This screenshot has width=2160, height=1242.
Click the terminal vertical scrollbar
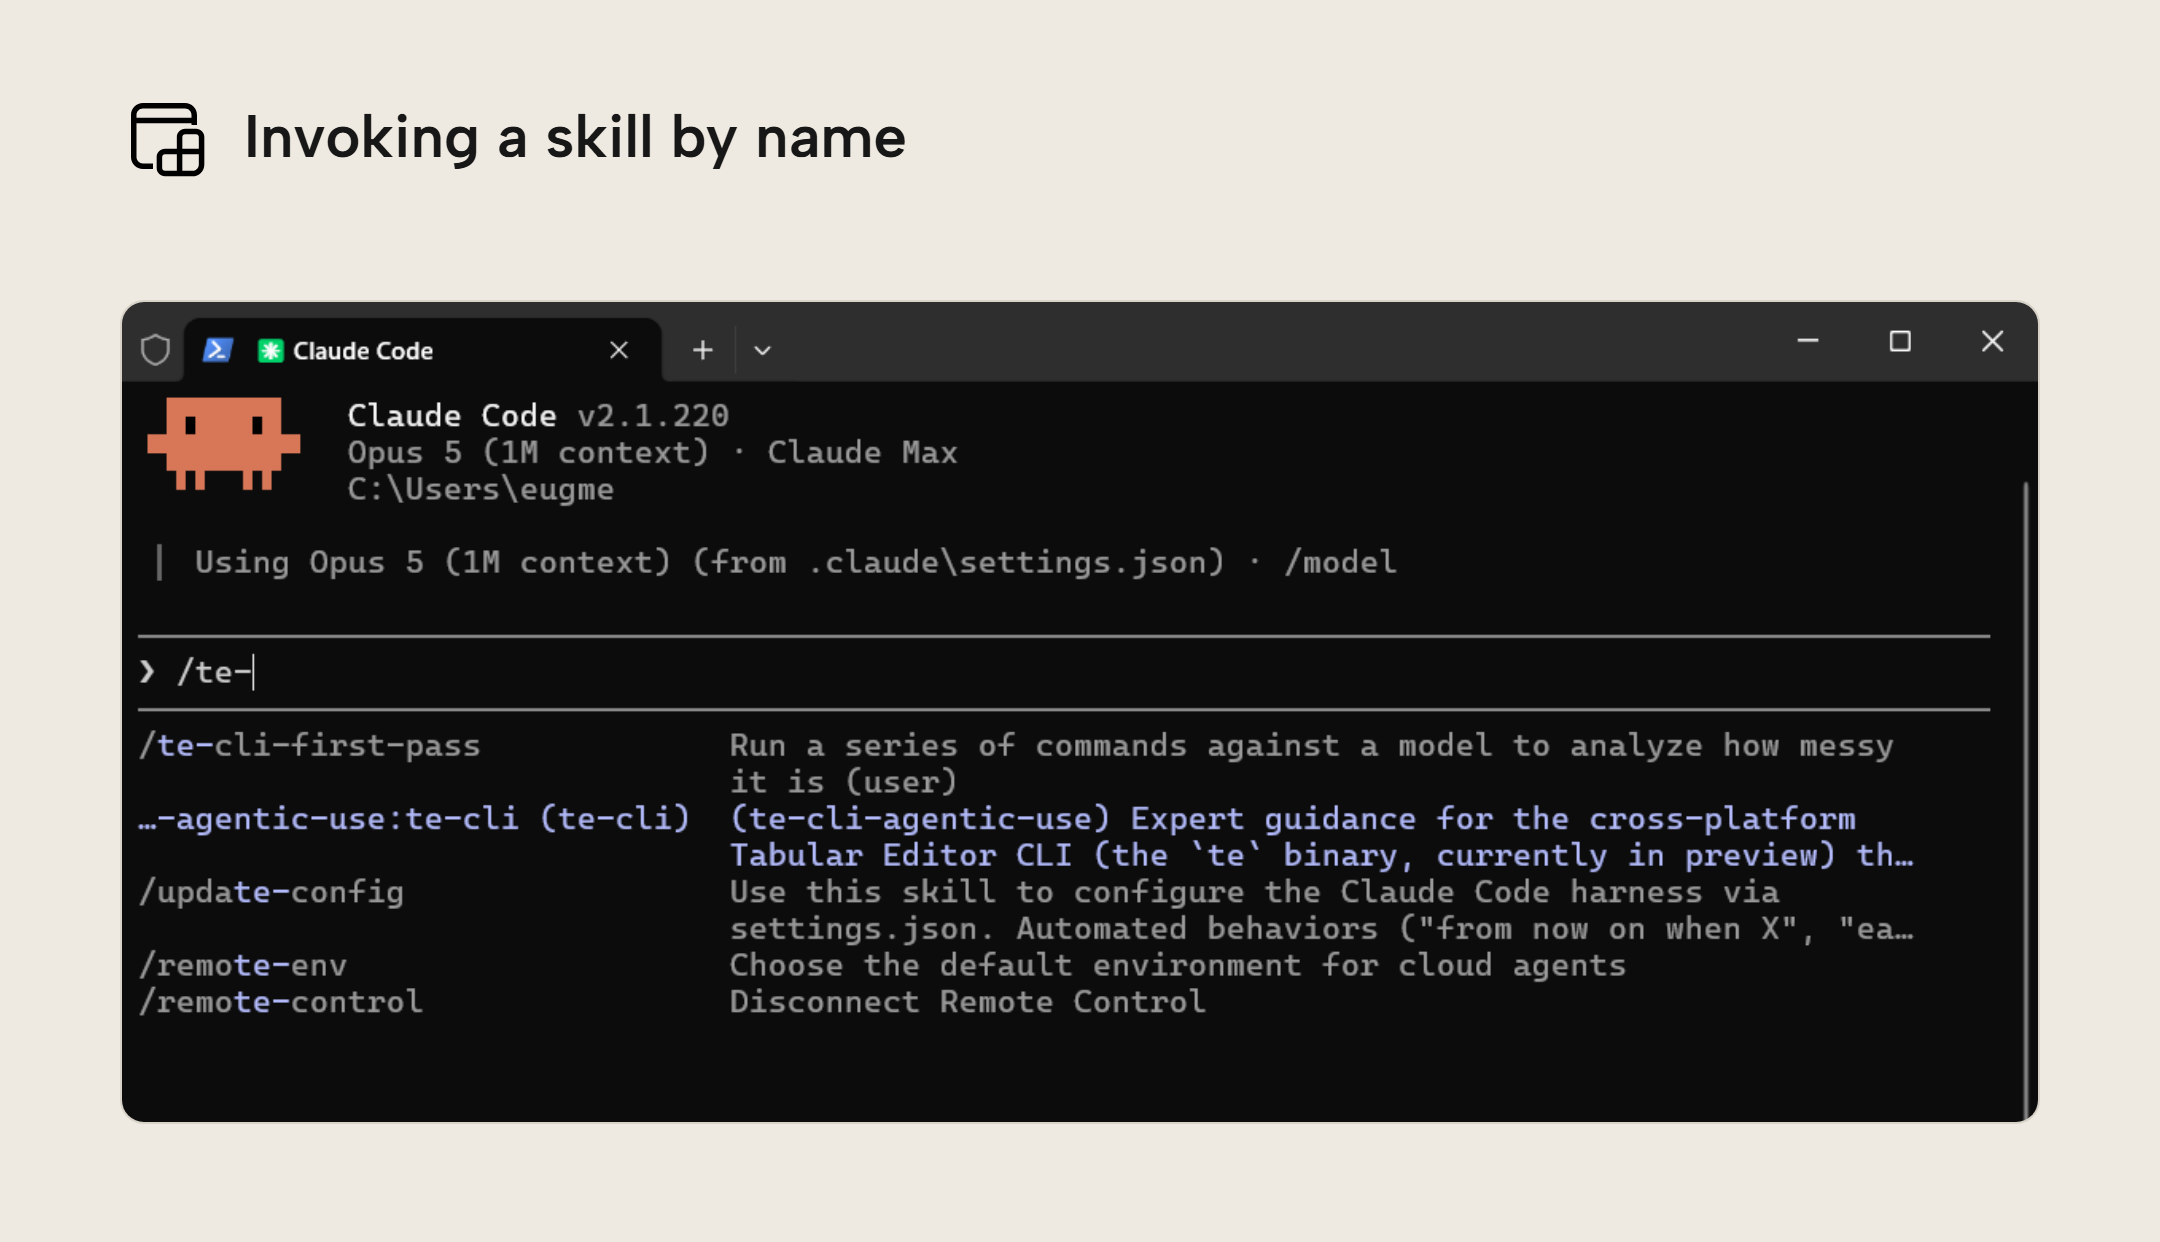pyautogui.click(x=2025, y=800)
